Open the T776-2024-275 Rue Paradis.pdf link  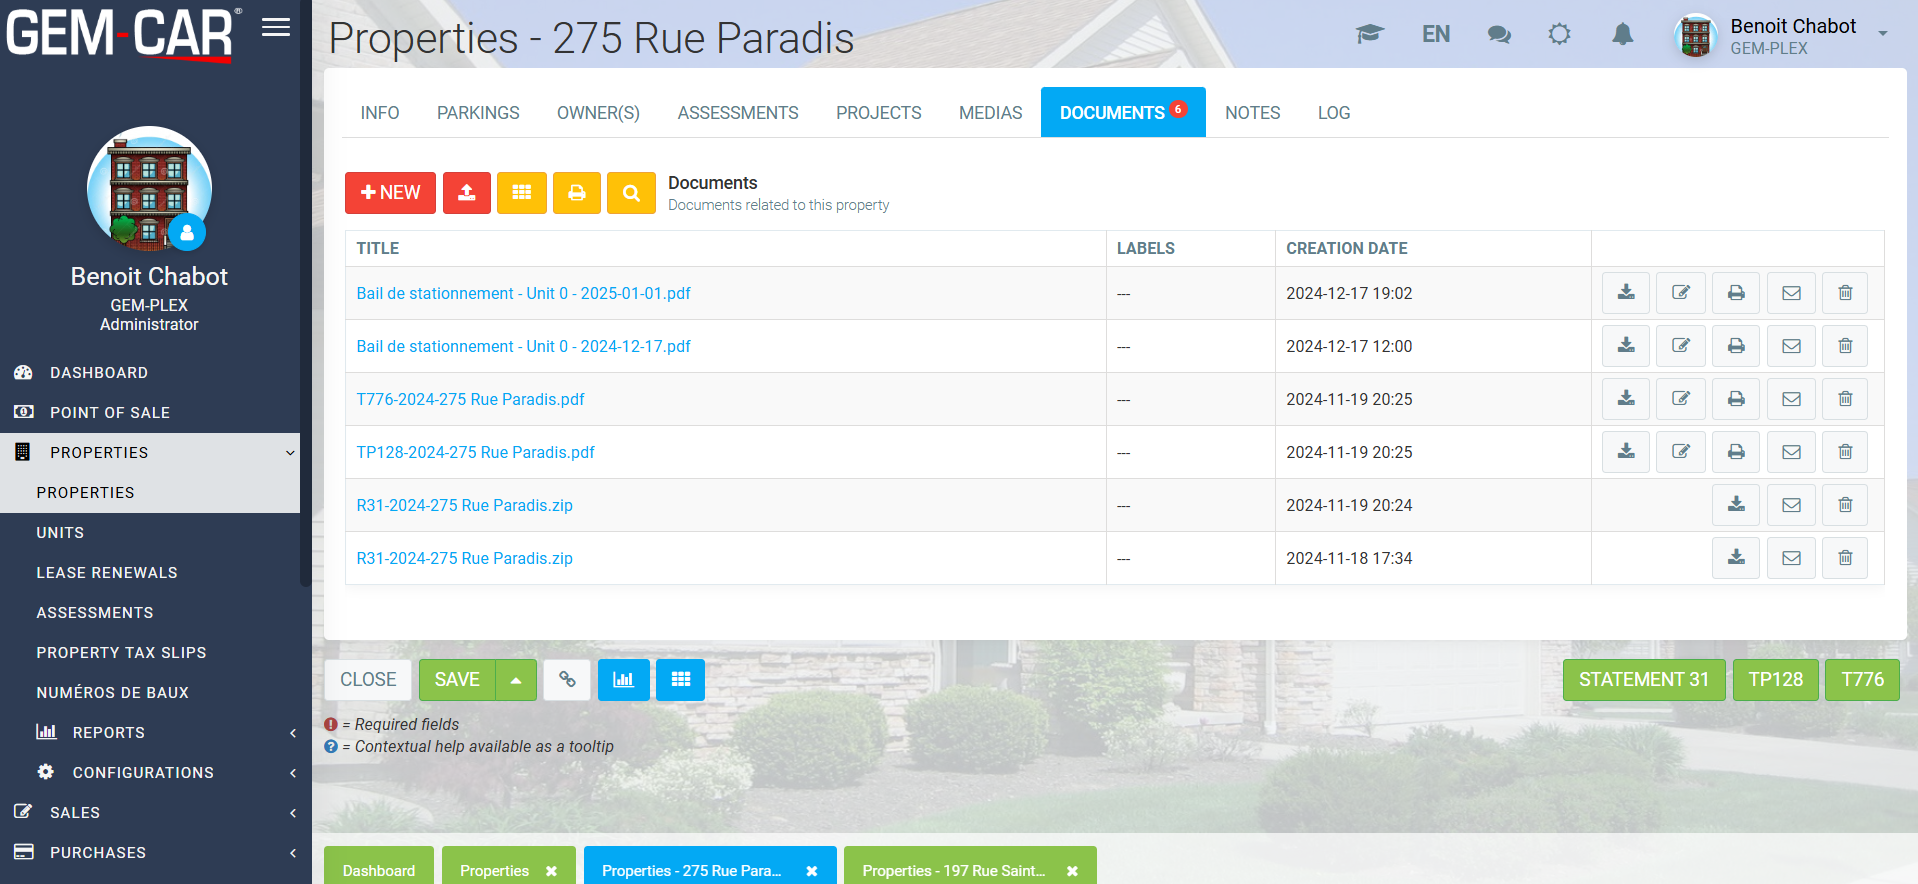(470, 399)
